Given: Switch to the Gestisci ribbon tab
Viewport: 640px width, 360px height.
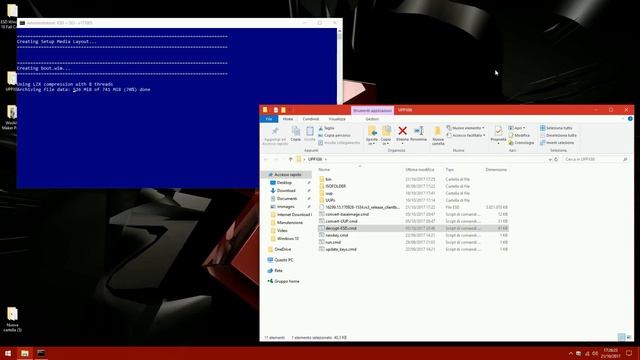Looking at the screenshot, I should pos(372,119).
